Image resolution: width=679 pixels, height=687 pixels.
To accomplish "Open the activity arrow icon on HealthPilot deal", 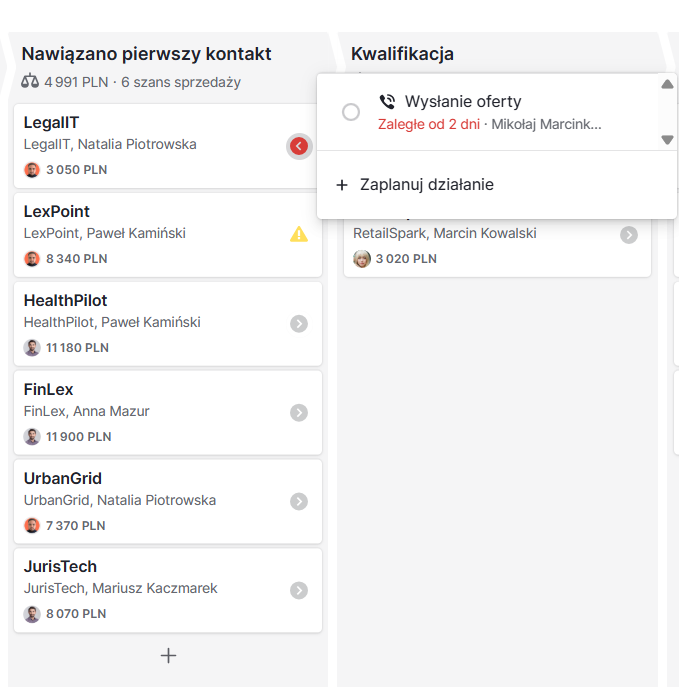I will pos(299,324).
